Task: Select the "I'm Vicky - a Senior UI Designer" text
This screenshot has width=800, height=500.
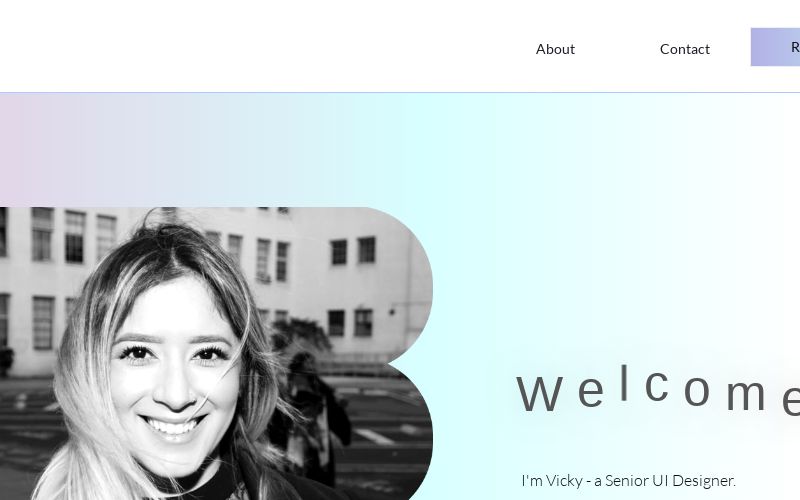Action: [629, 480]
